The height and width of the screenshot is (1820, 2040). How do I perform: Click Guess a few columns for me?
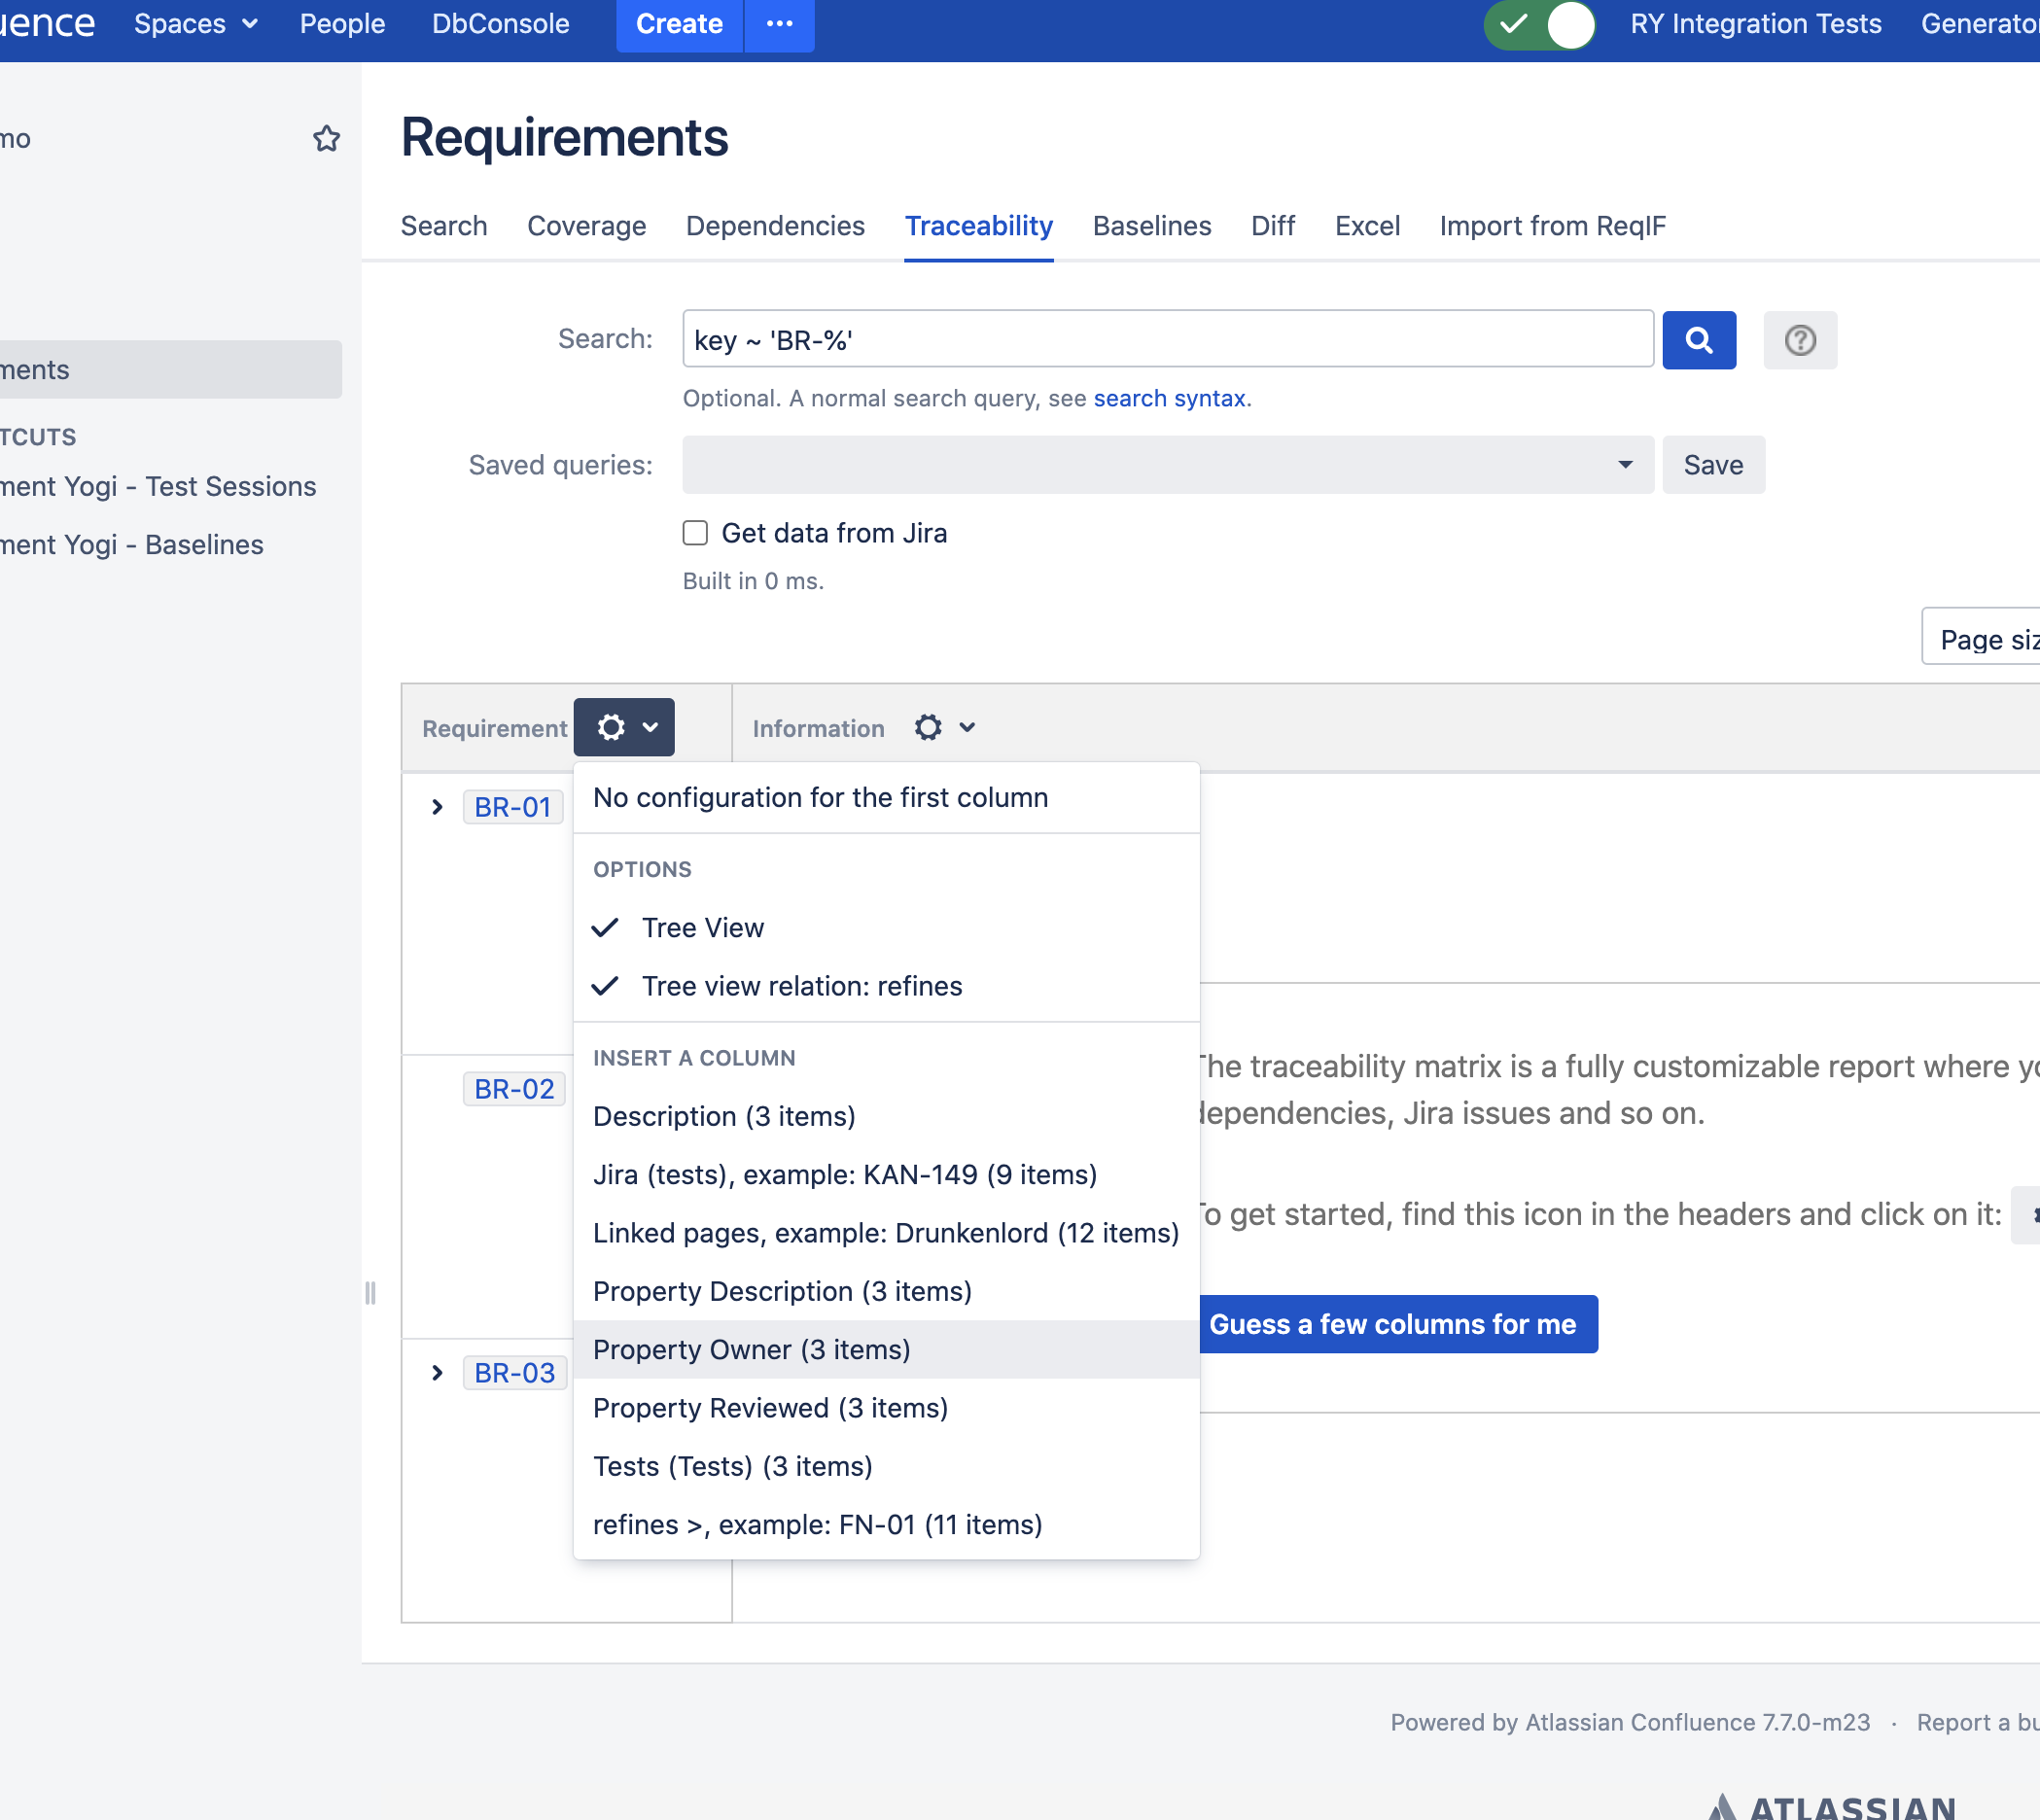point(1392,1323)
